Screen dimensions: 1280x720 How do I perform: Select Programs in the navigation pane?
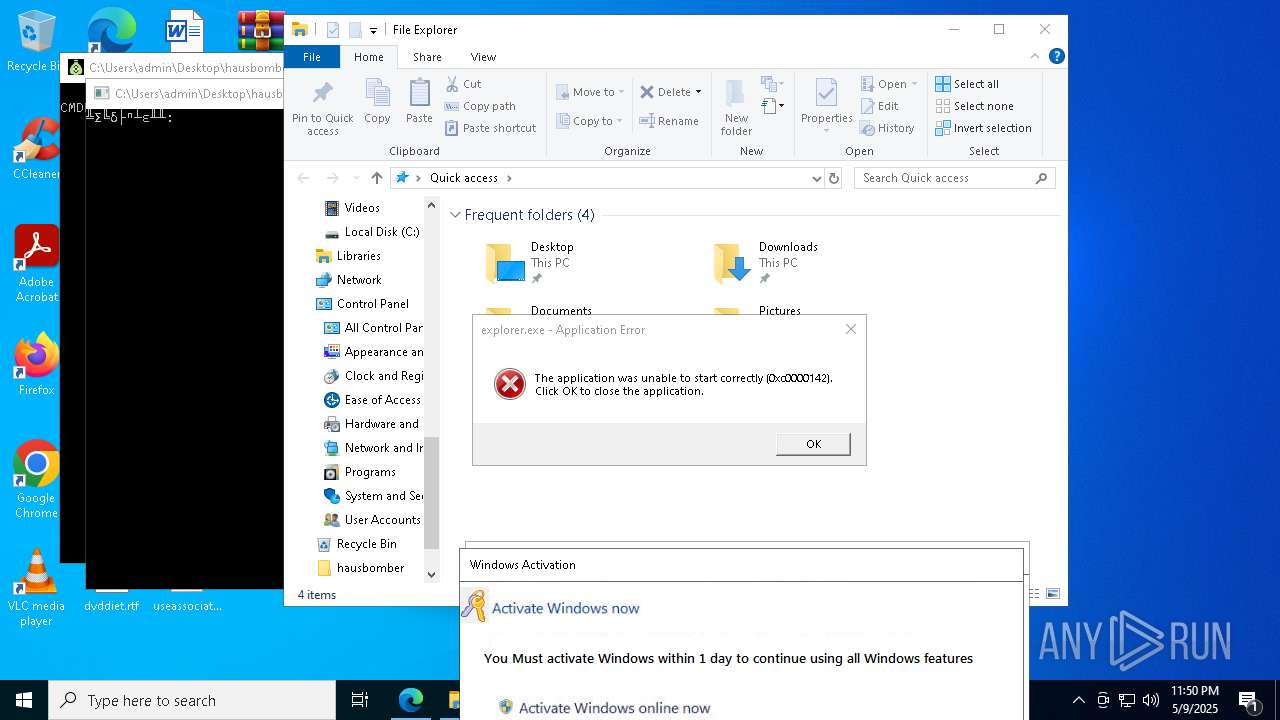[x=360, y=472]
